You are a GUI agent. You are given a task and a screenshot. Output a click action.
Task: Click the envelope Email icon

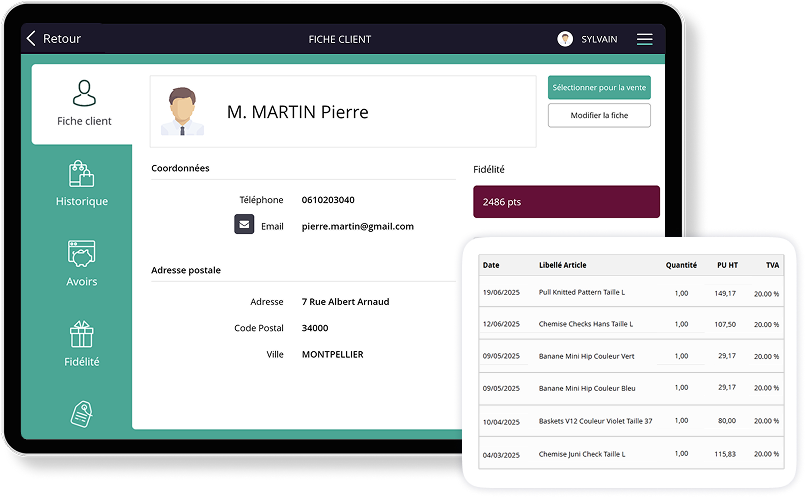(x=244, y=225)
